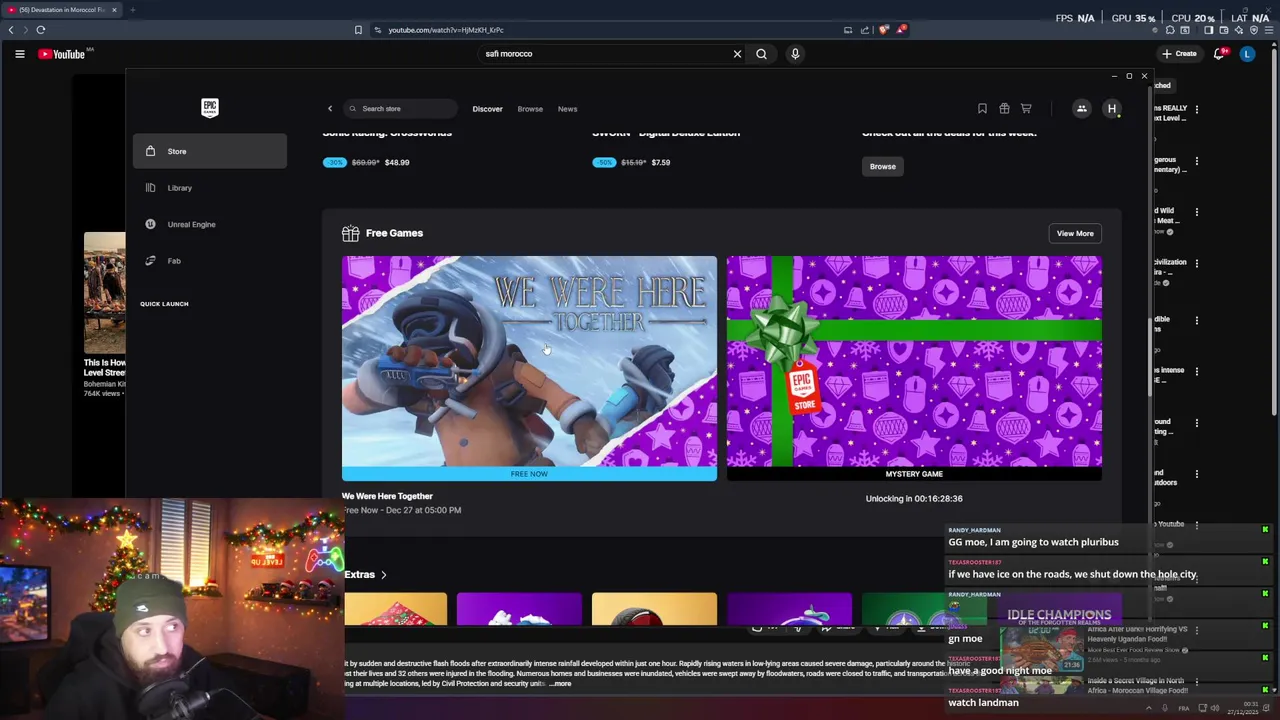Open options for 'REALLY Level' video
The width and height of the screenshot is (1280, 720).
pyautogui.click(x=1196, y=109)
